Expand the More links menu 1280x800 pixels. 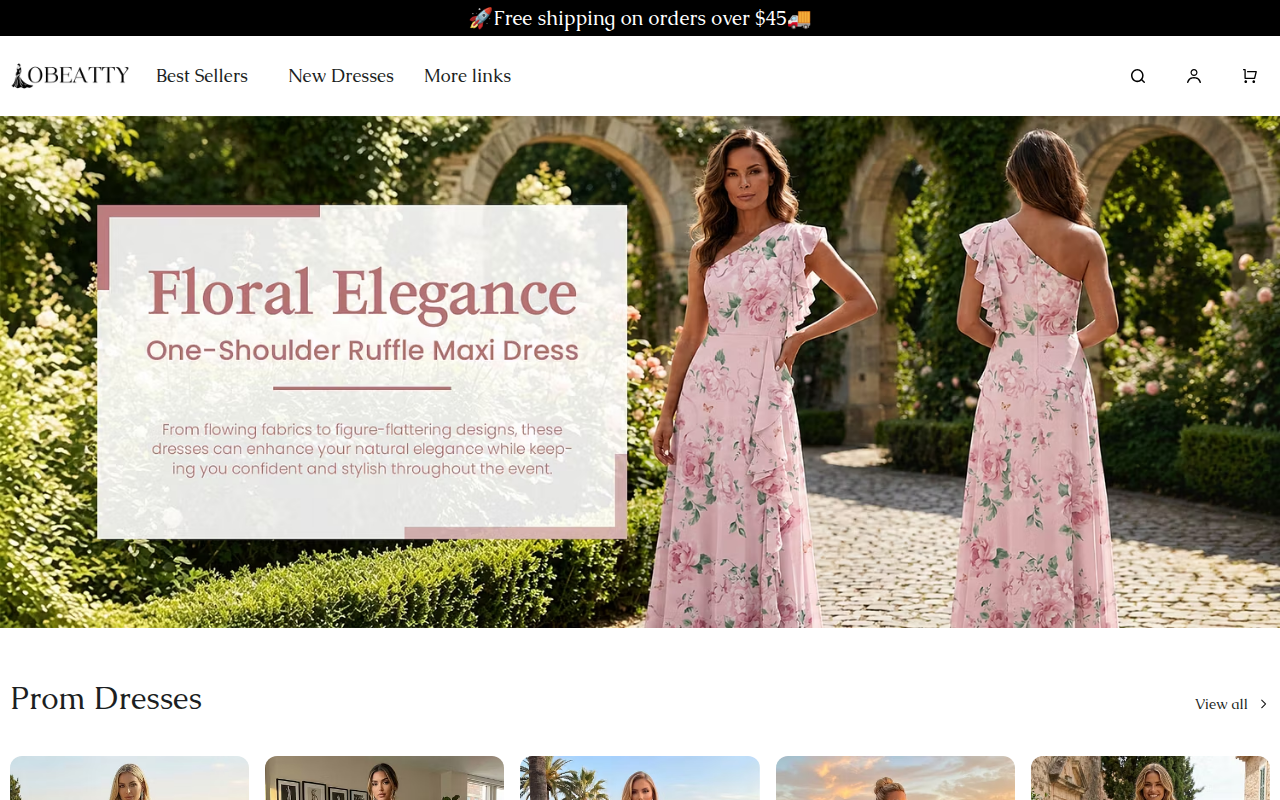pos(467,76)
